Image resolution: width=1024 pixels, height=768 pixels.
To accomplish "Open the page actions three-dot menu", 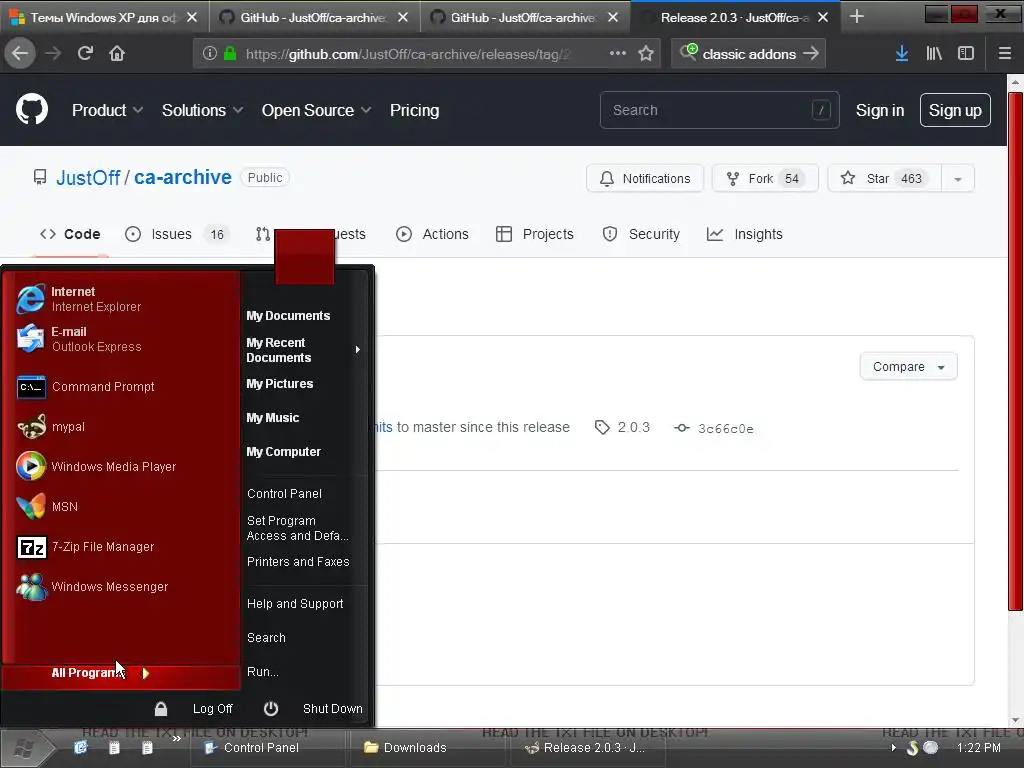I will click(x=617, y=54).
